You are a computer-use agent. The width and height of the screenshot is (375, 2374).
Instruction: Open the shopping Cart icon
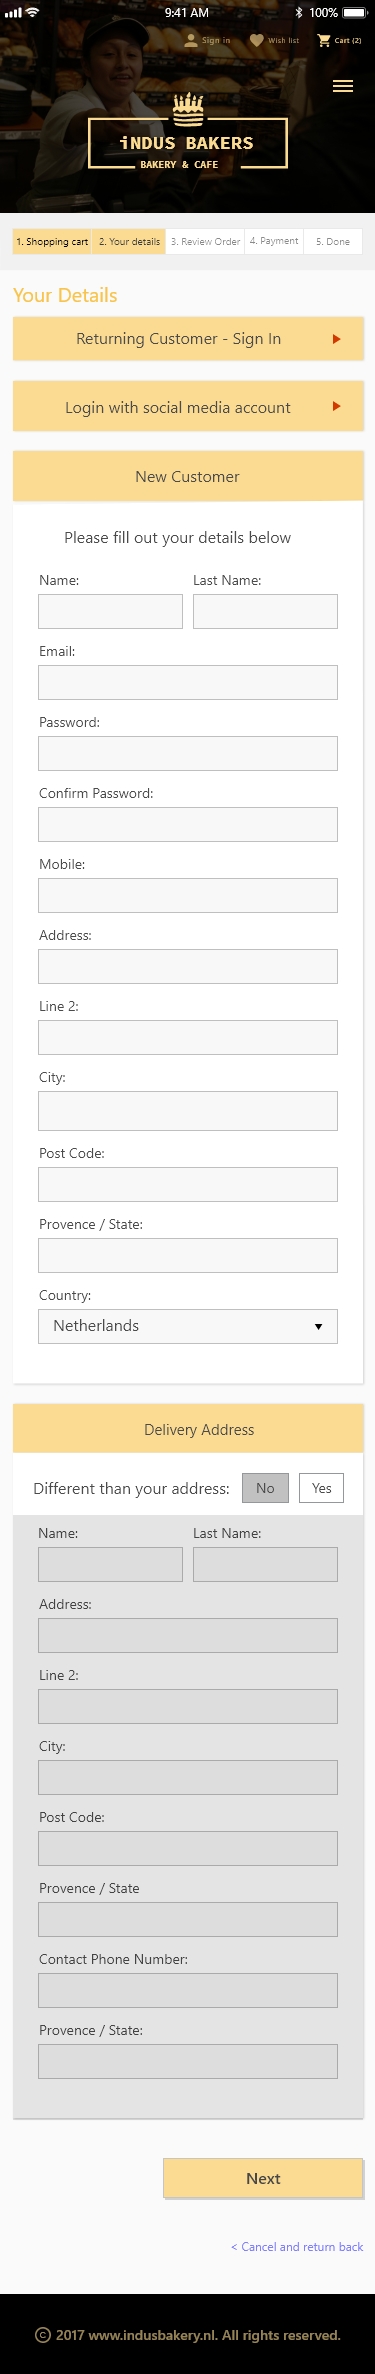coord(324,40)
